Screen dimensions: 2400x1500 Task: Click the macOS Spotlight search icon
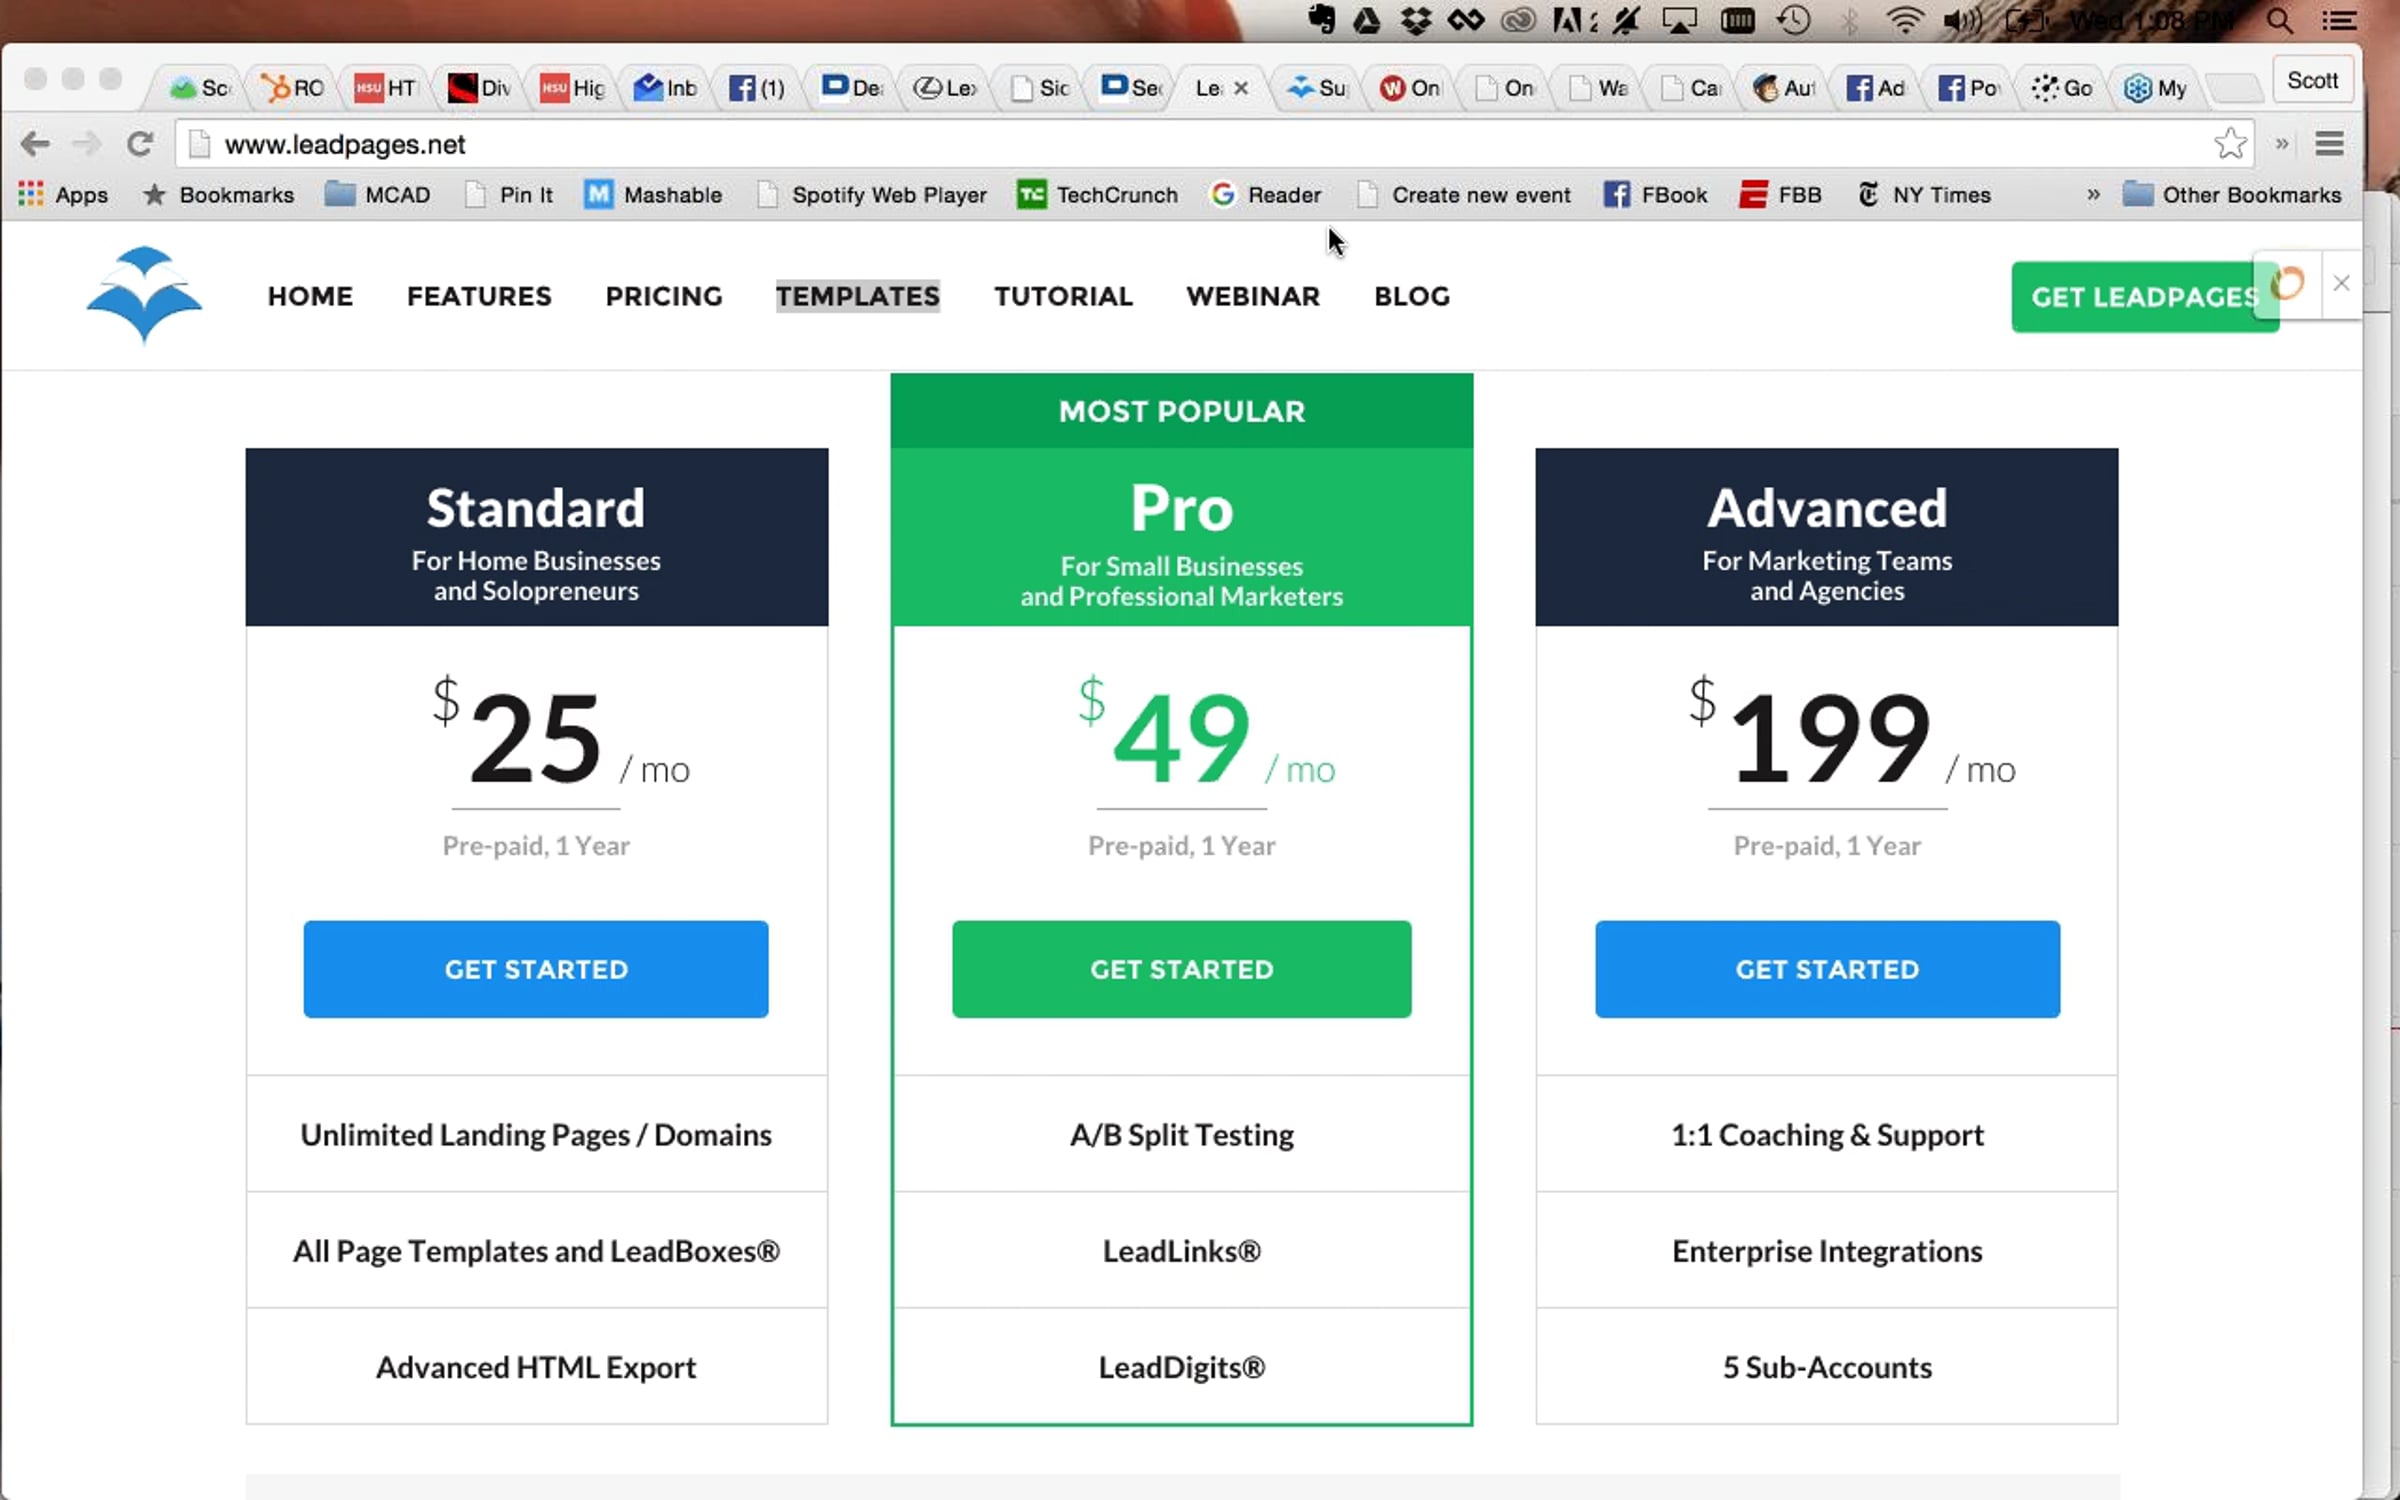2279,20
